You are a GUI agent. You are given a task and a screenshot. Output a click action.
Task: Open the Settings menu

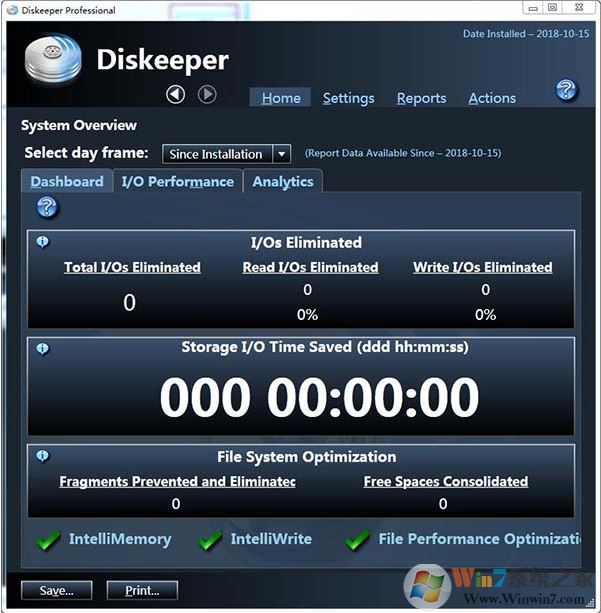click(348, 98)
